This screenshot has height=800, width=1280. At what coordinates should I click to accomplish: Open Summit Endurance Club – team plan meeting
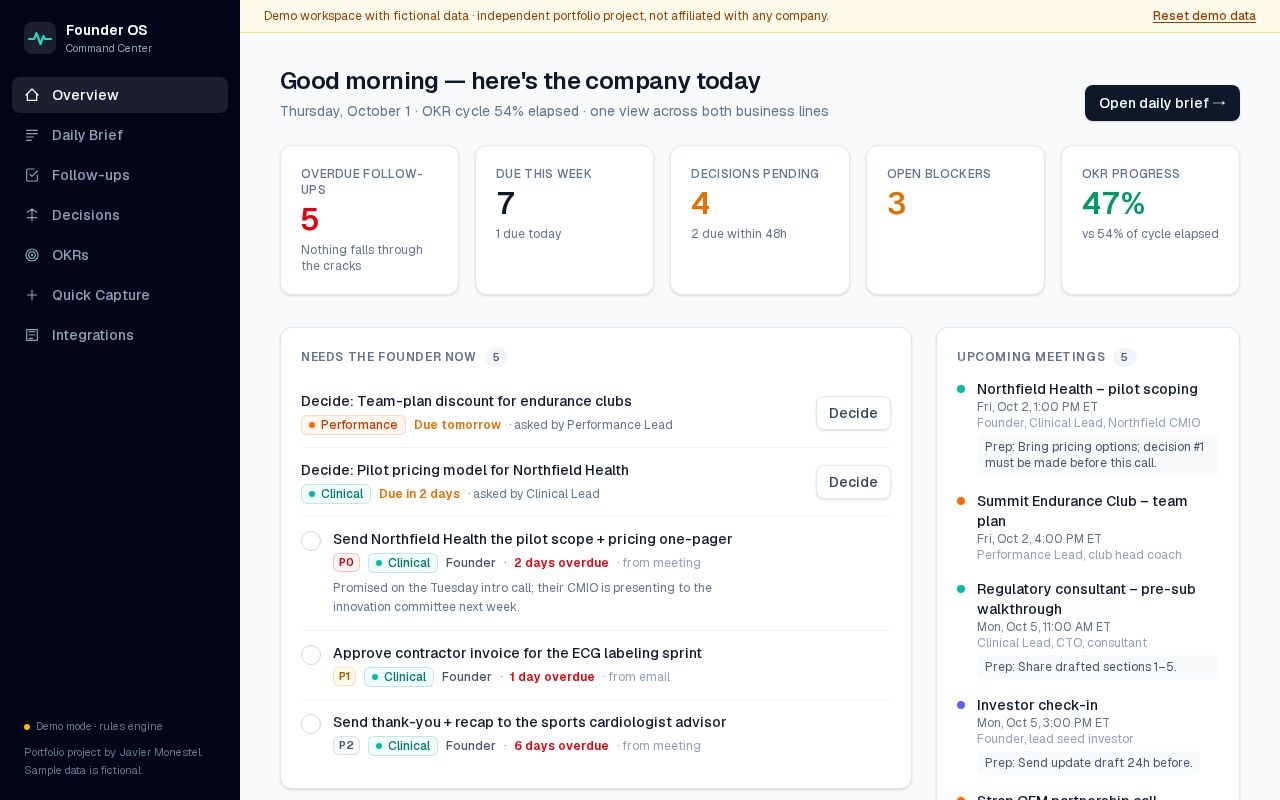point(1082,511)
